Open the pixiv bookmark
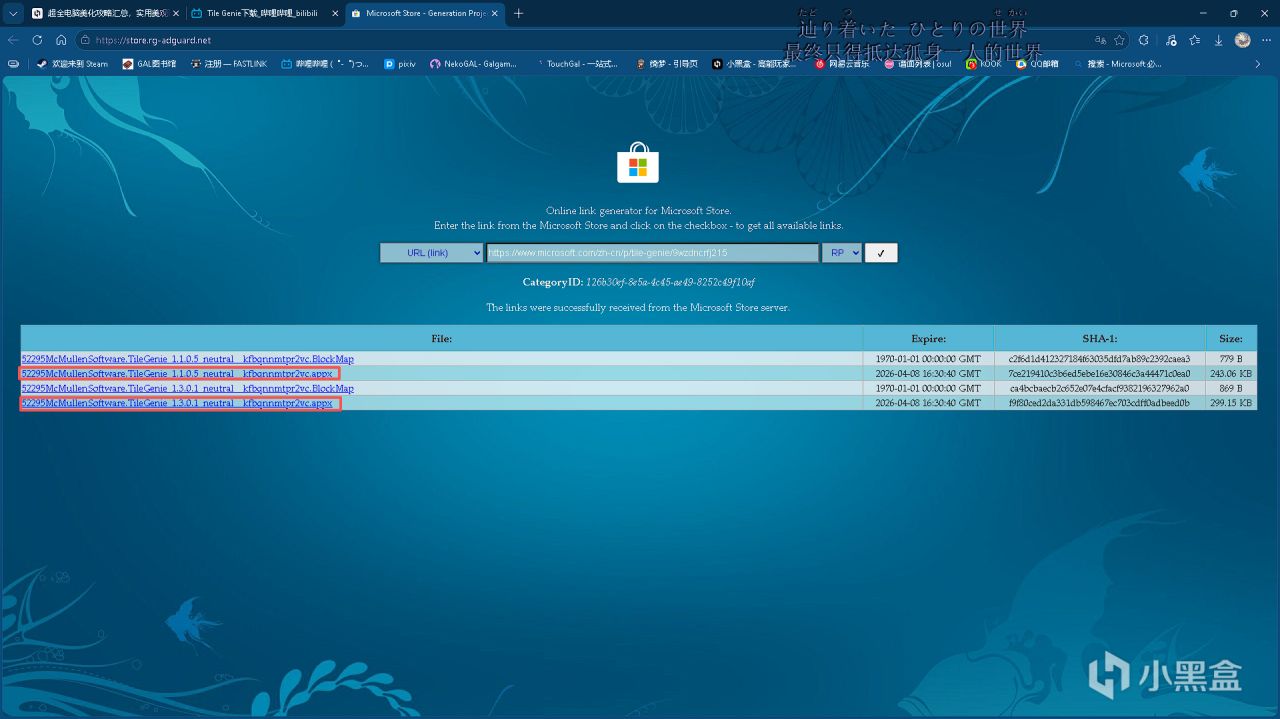Image resolution: width=1280 pixels, height=719 pixels. (x=400, y=63)
